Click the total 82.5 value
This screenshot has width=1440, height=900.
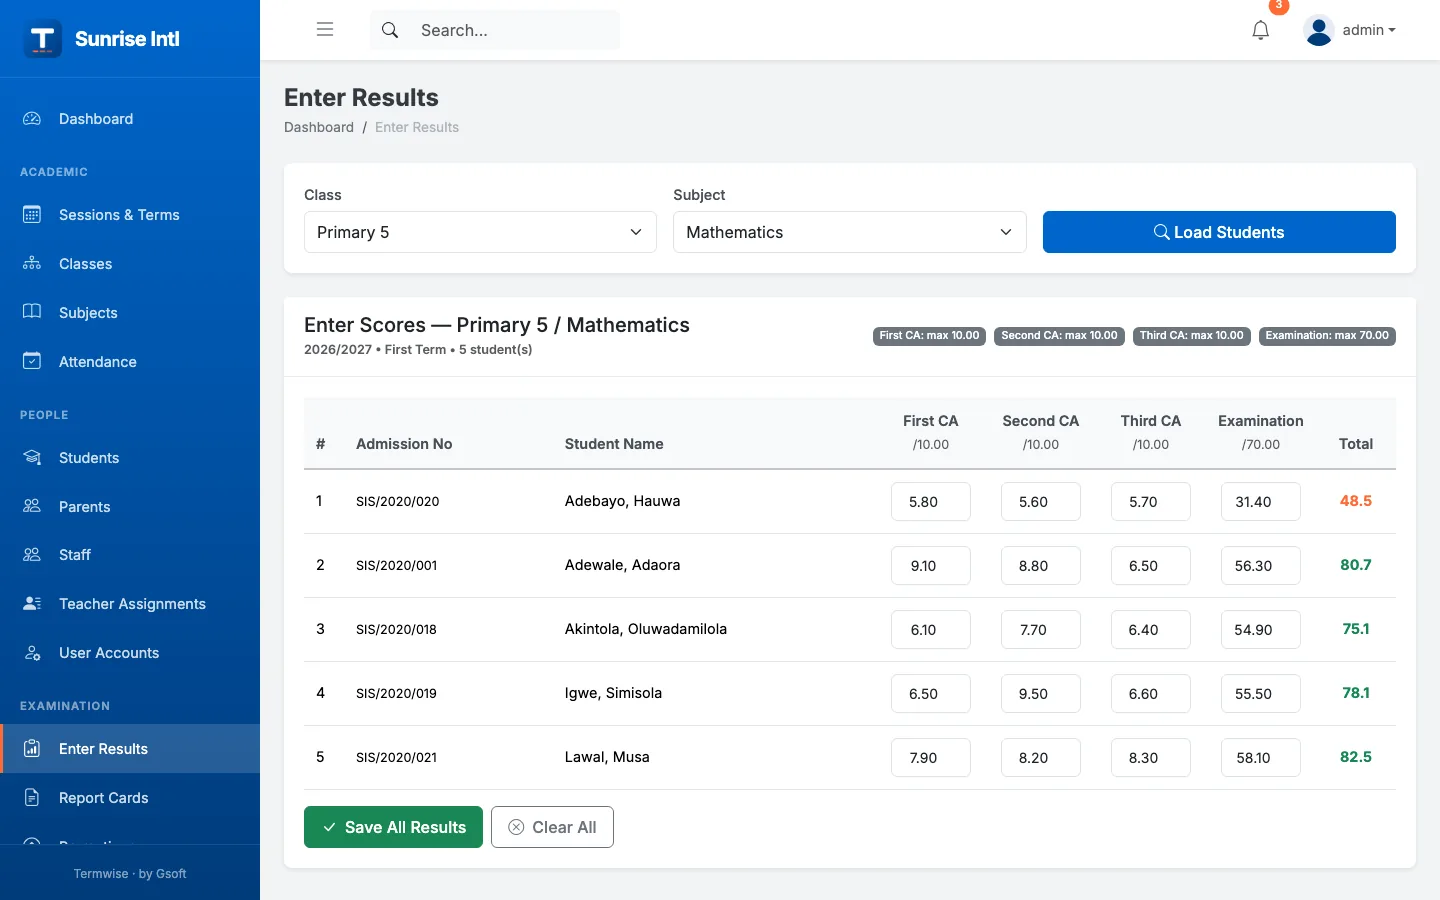pyautogui.click(x=1356, y=757)
